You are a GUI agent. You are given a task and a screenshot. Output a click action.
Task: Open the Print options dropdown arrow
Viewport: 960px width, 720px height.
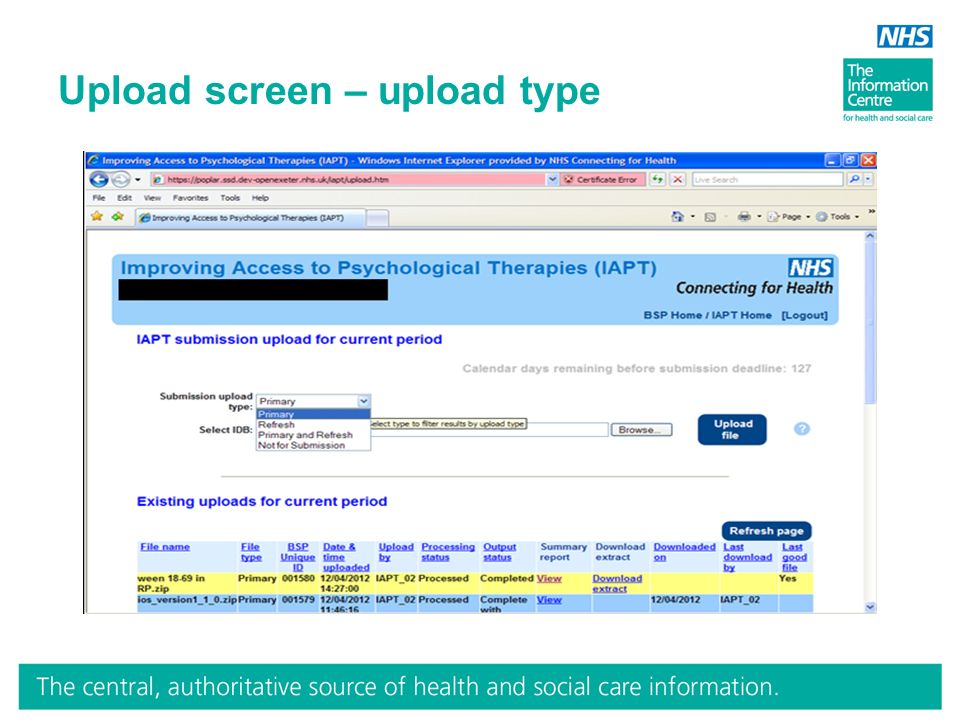point(759,216)
